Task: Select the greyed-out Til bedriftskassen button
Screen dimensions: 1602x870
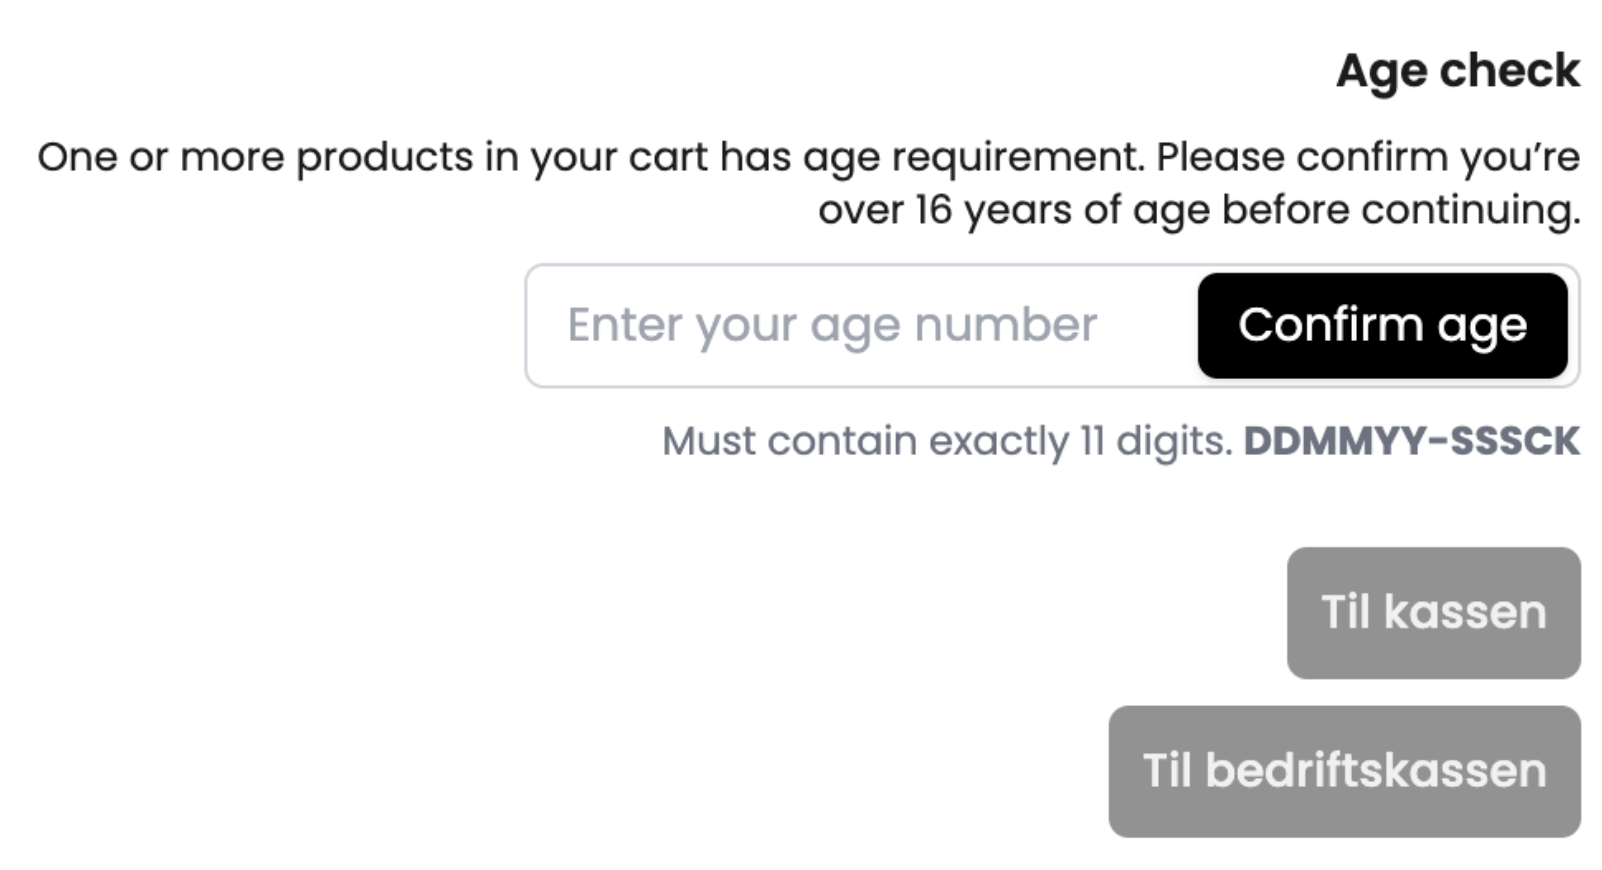Action: pyautogui.click(x=1344, y=771)
